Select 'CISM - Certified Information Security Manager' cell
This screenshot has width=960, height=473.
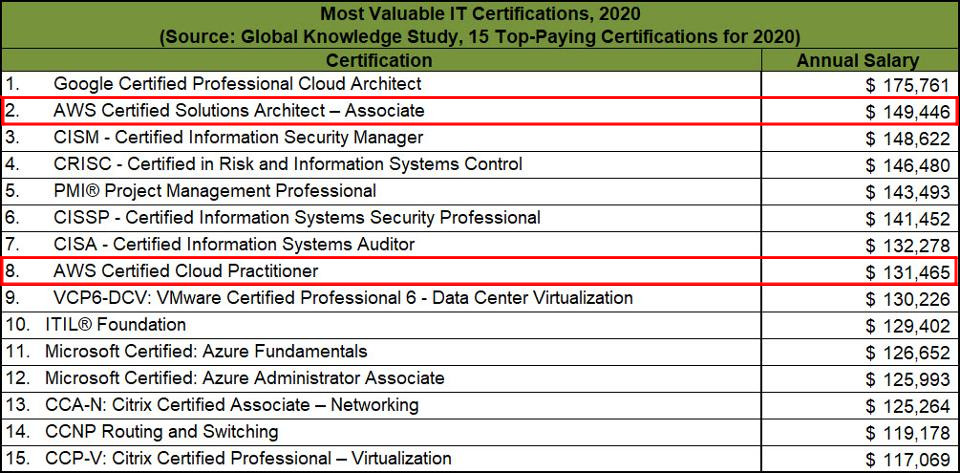coord(381,138)
